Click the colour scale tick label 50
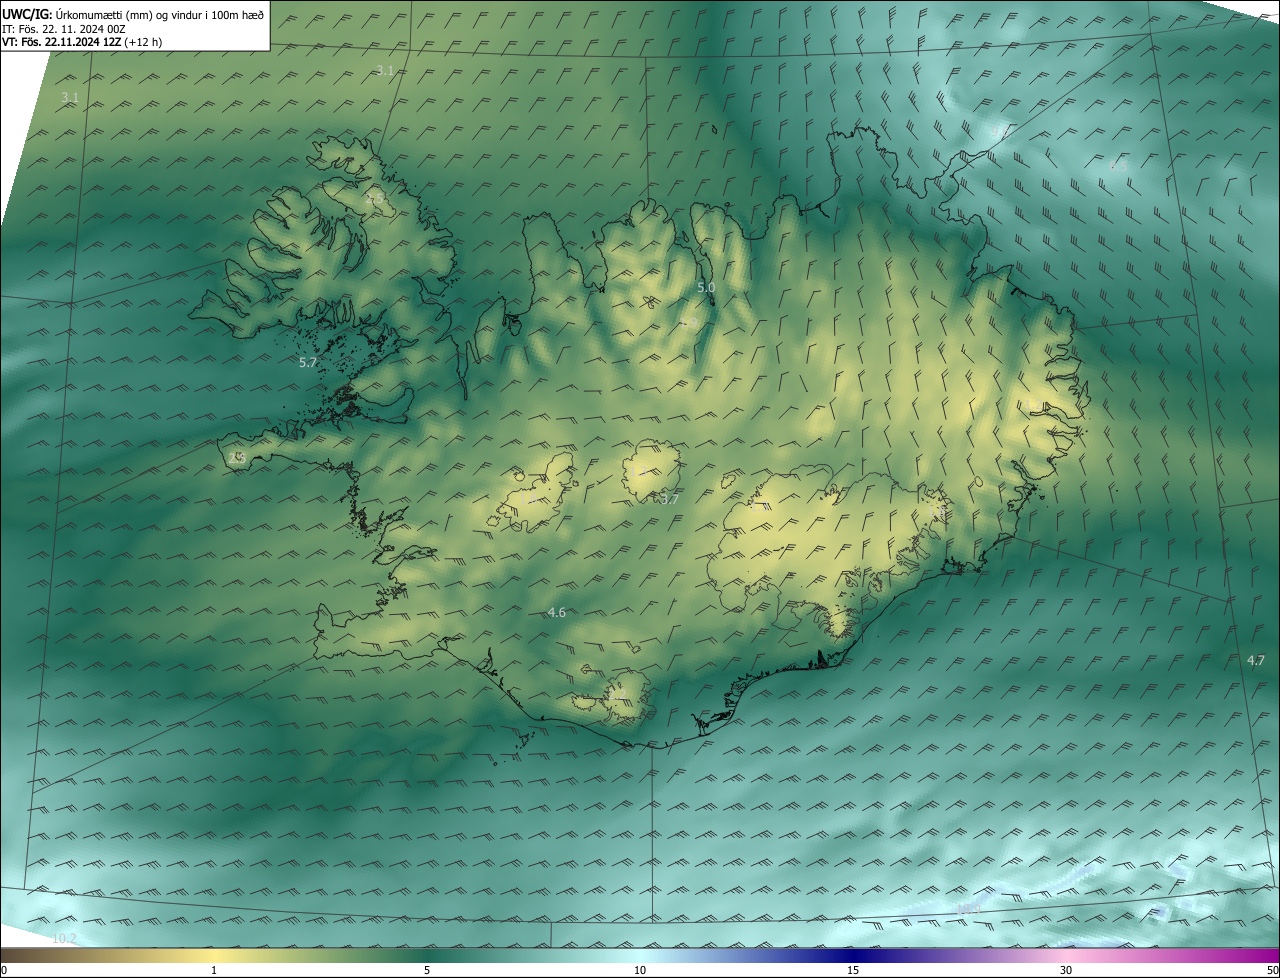 click(x=1272, y=971)
